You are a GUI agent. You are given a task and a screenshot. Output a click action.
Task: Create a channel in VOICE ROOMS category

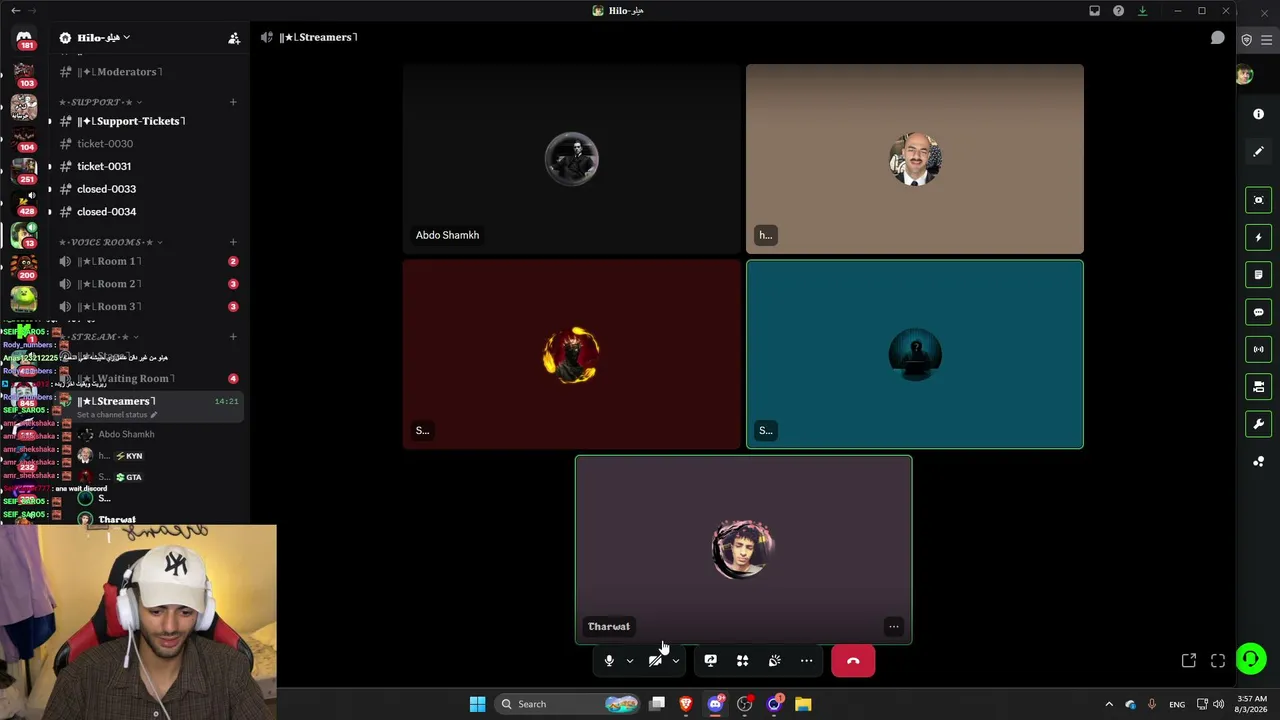(233, 242)
